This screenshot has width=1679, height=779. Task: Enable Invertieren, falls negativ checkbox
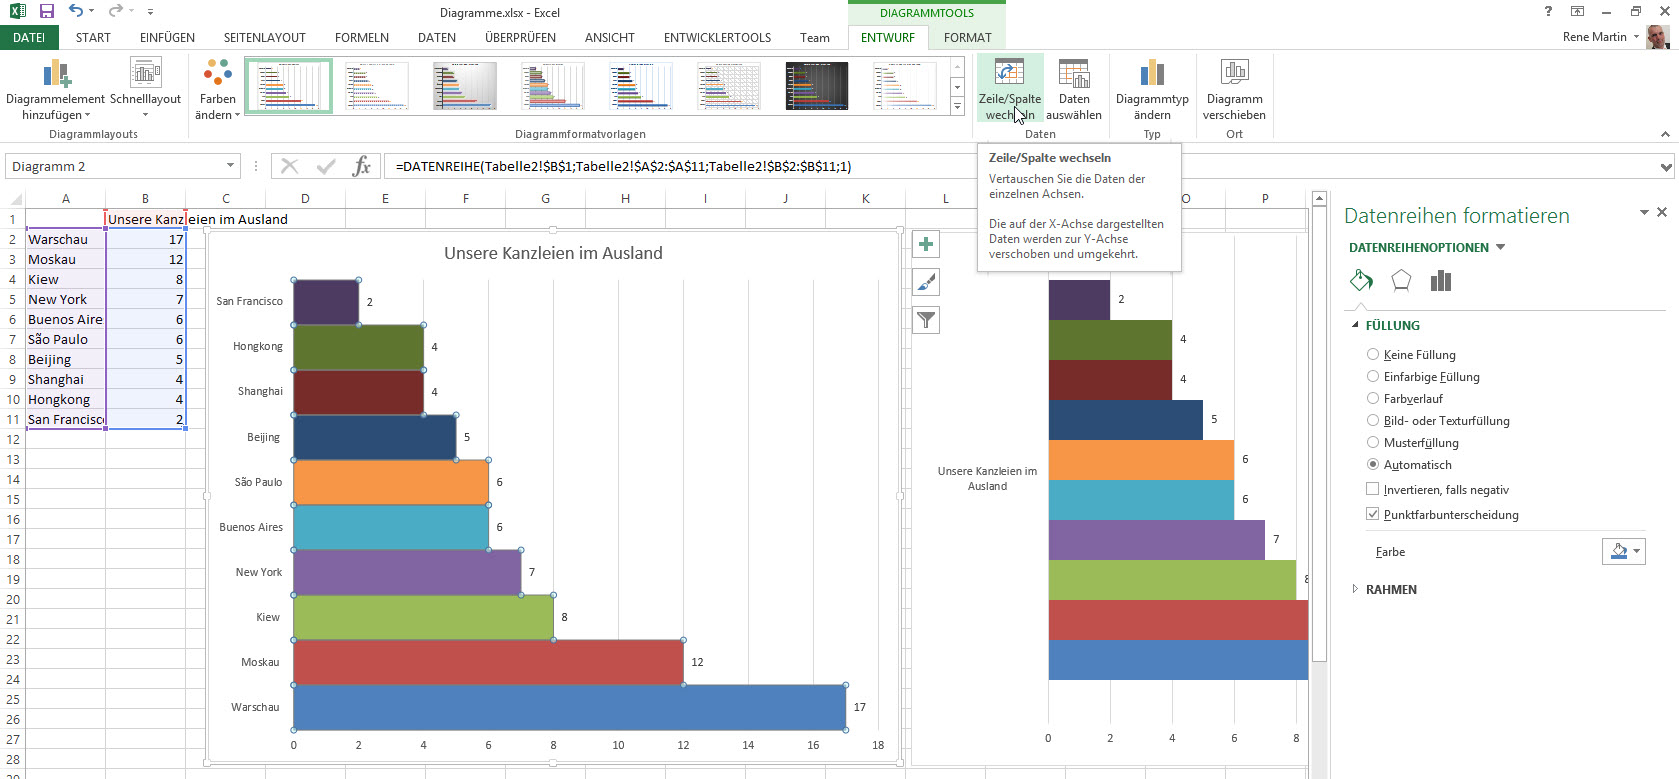[1373, 490]
